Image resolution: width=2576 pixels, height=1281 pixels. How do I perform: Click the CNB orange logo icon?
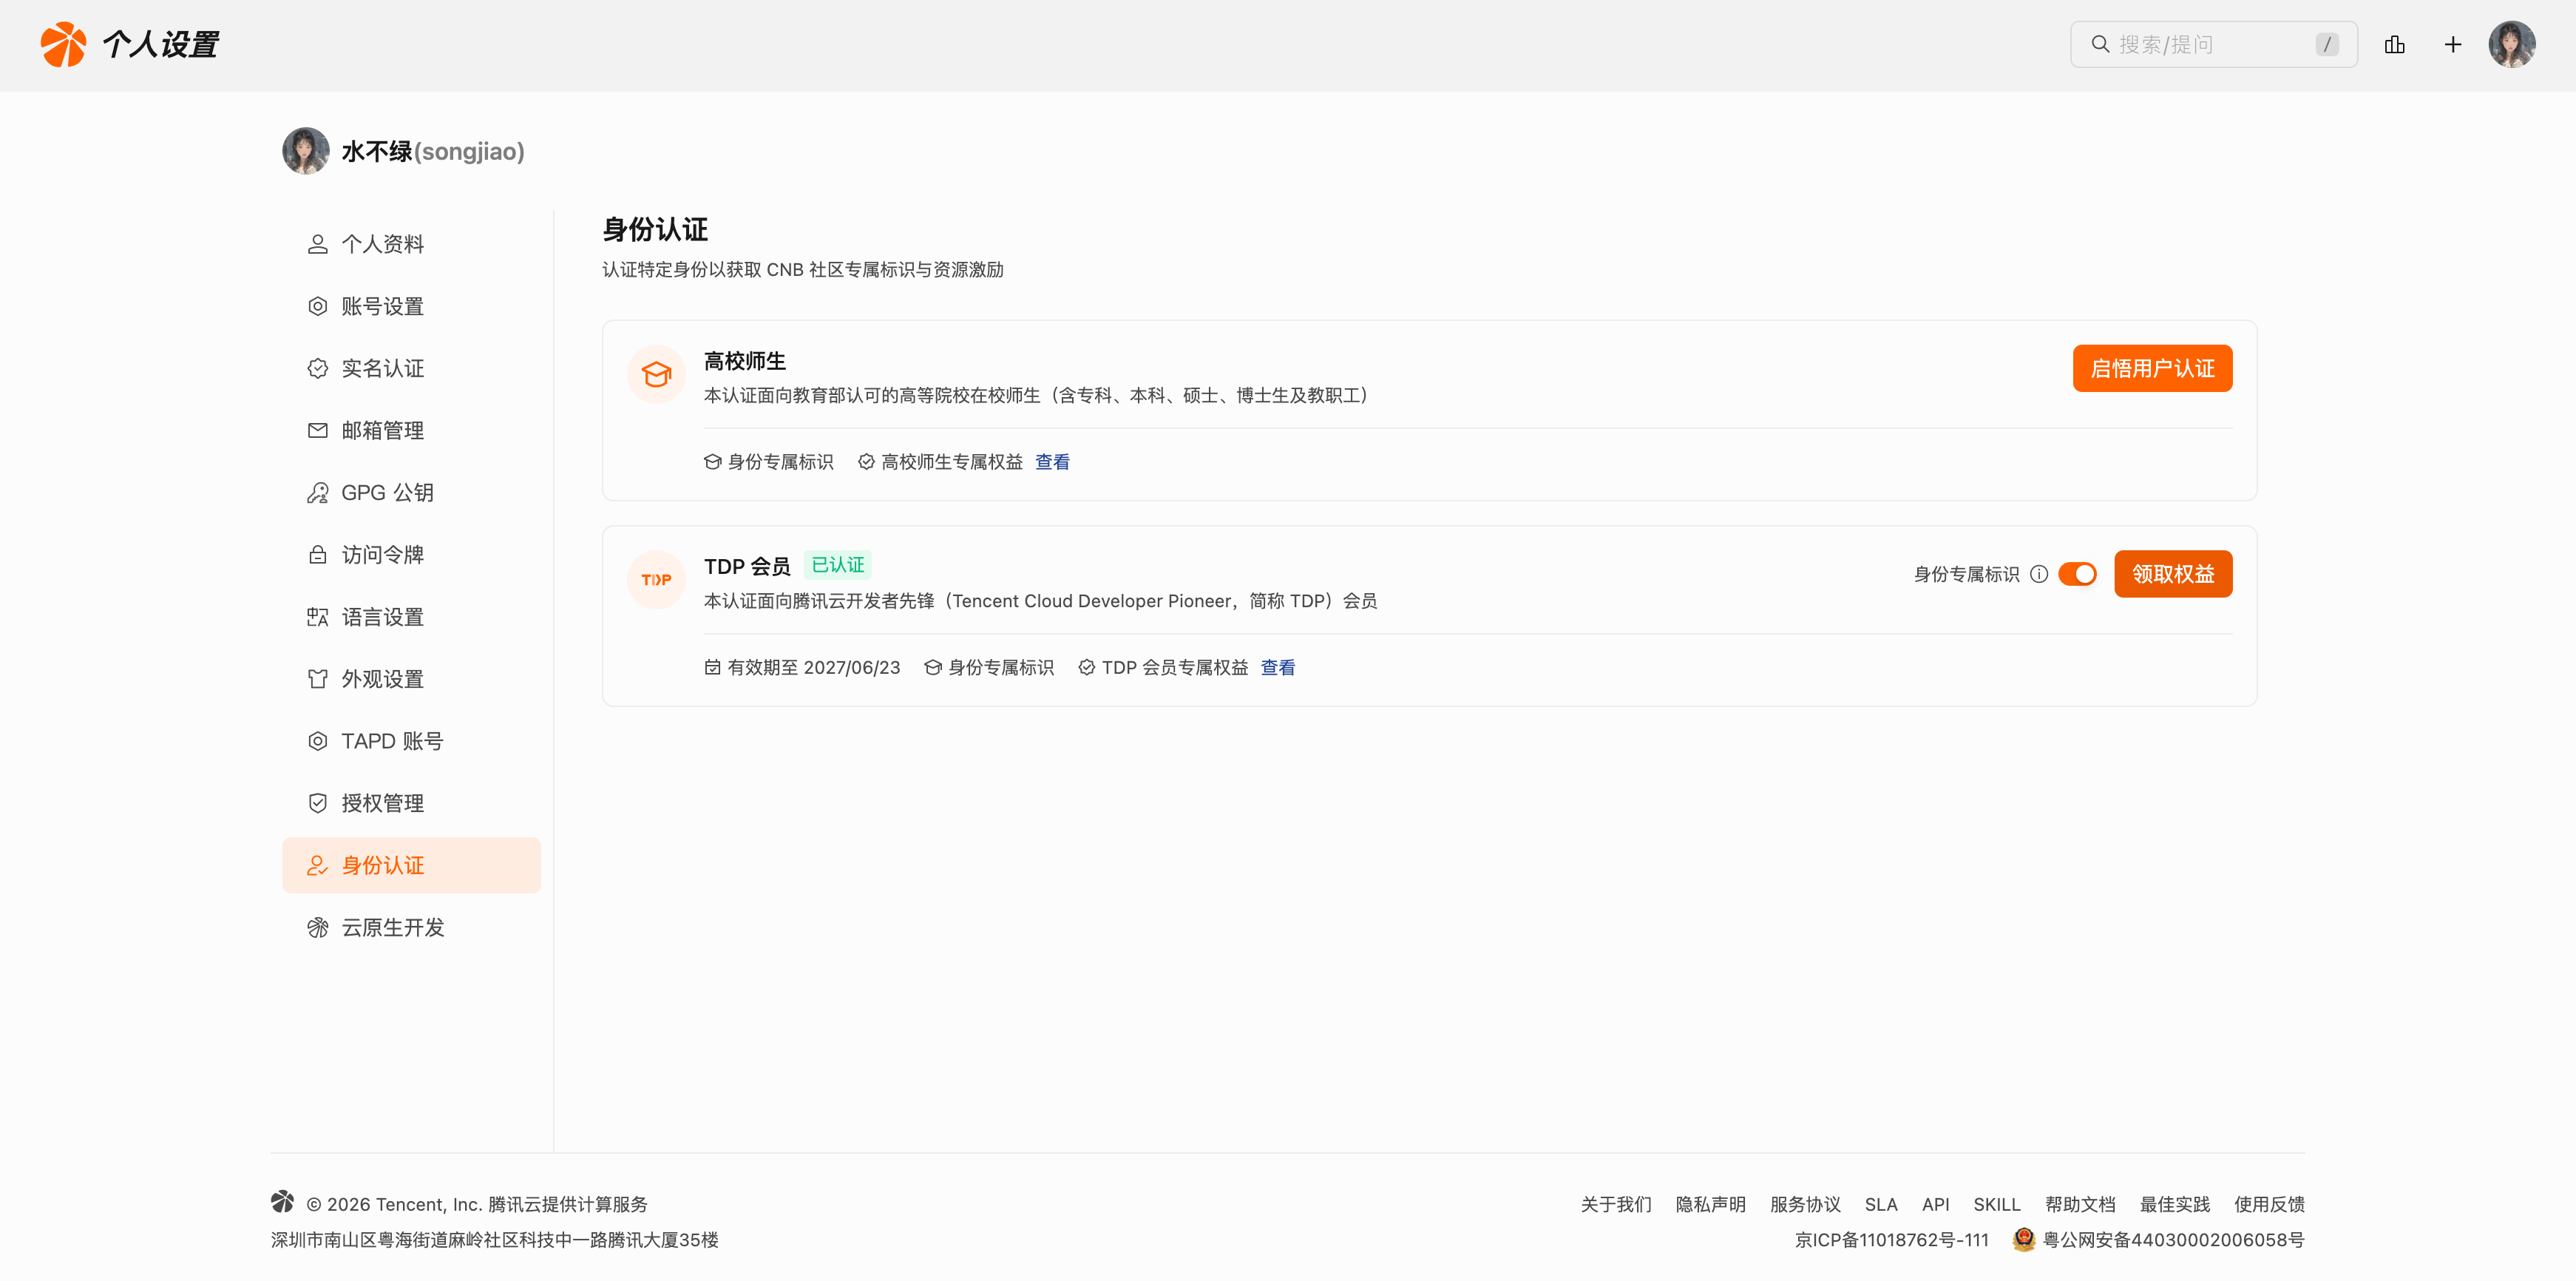[63, 45]
